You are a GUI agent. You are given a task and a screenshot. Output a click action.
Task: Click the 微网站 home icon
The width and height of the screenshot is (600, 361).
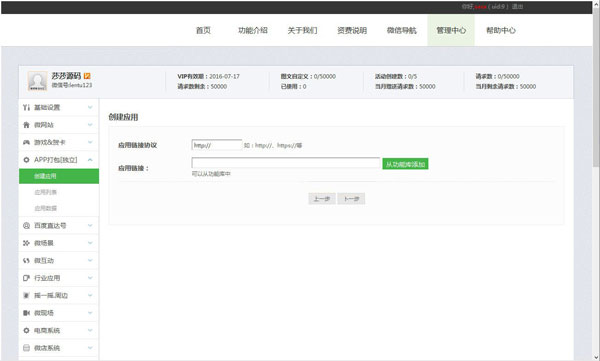(26, 125)
